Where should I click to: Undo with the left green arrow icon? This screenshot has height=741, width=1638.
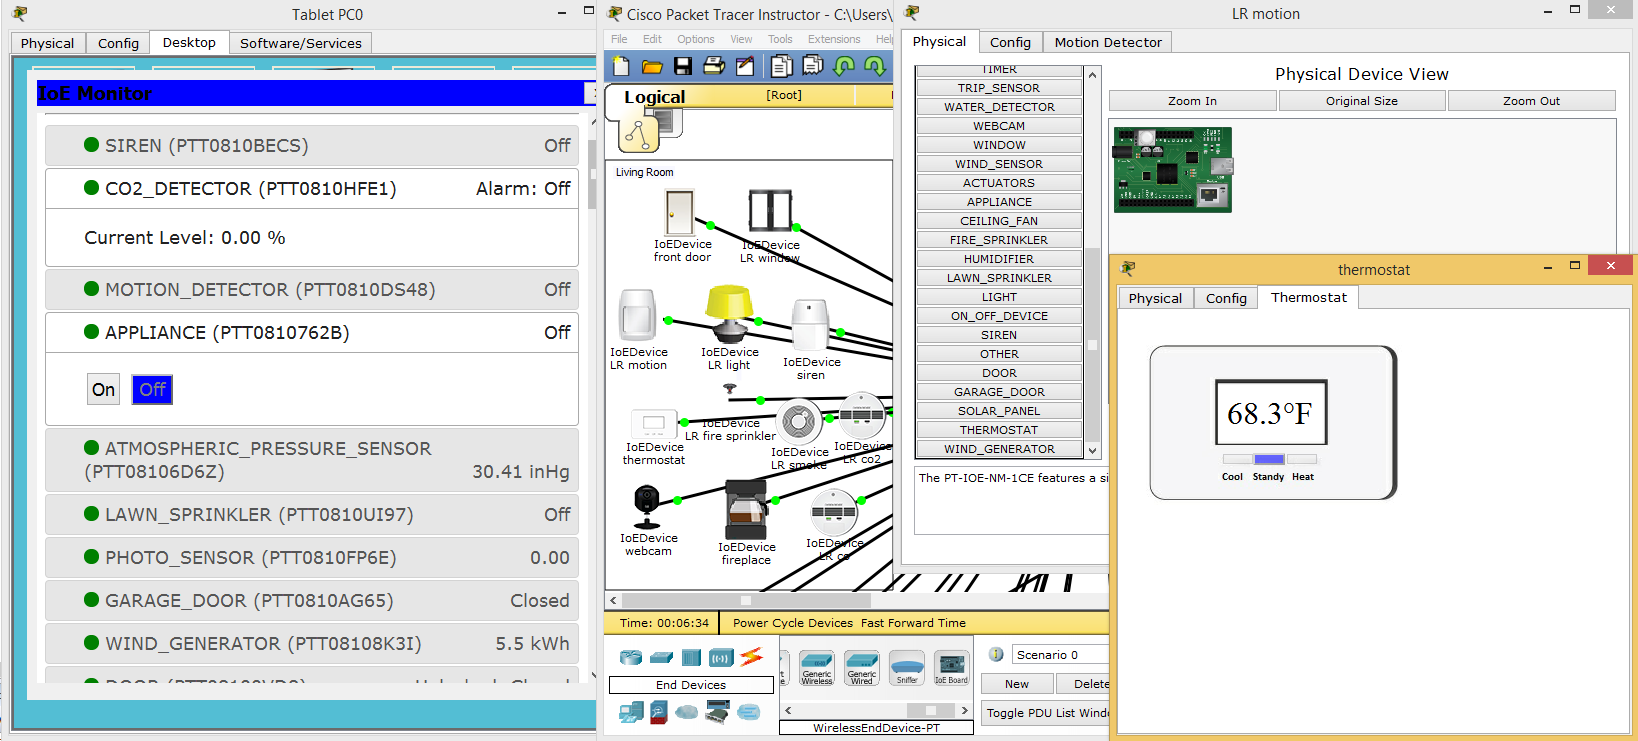tap(845, 66)
